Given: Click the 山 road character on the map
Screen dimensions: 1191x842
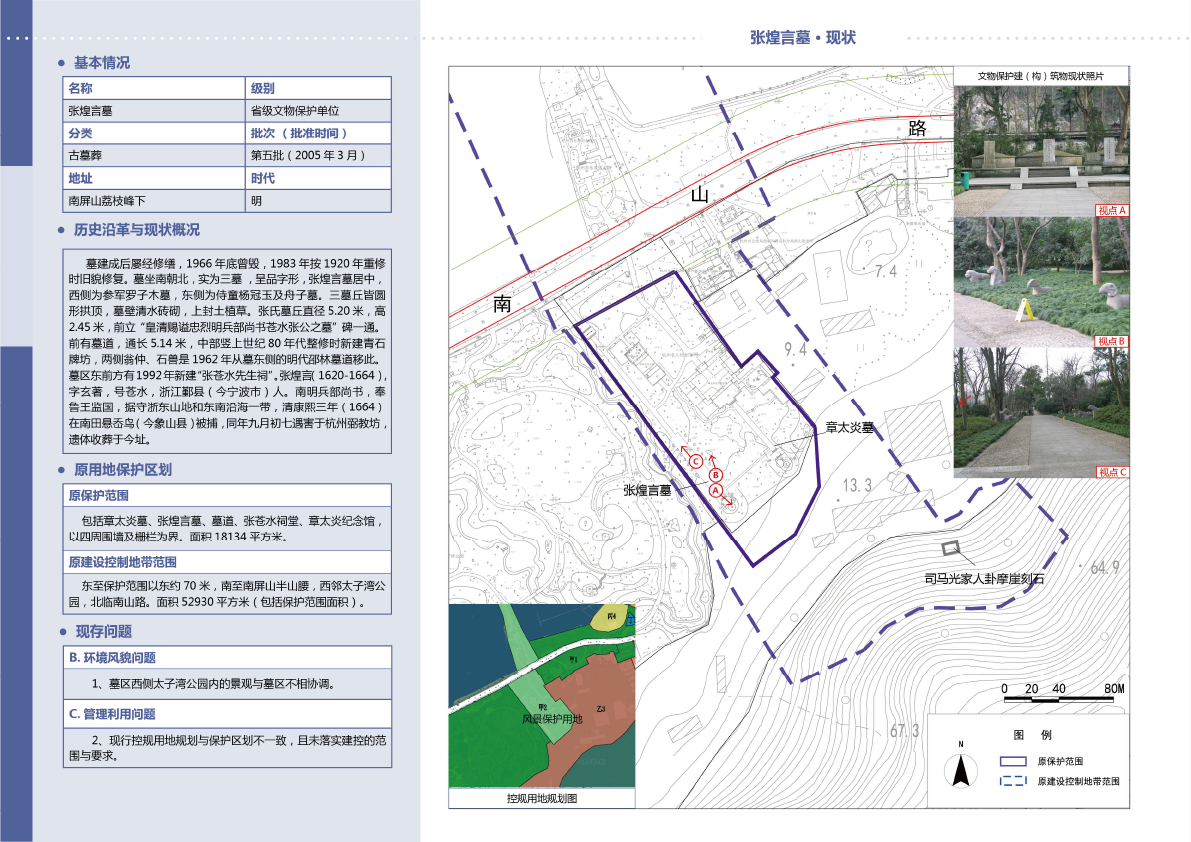Looking at the screenshot, I should click(x=700, y=194).
